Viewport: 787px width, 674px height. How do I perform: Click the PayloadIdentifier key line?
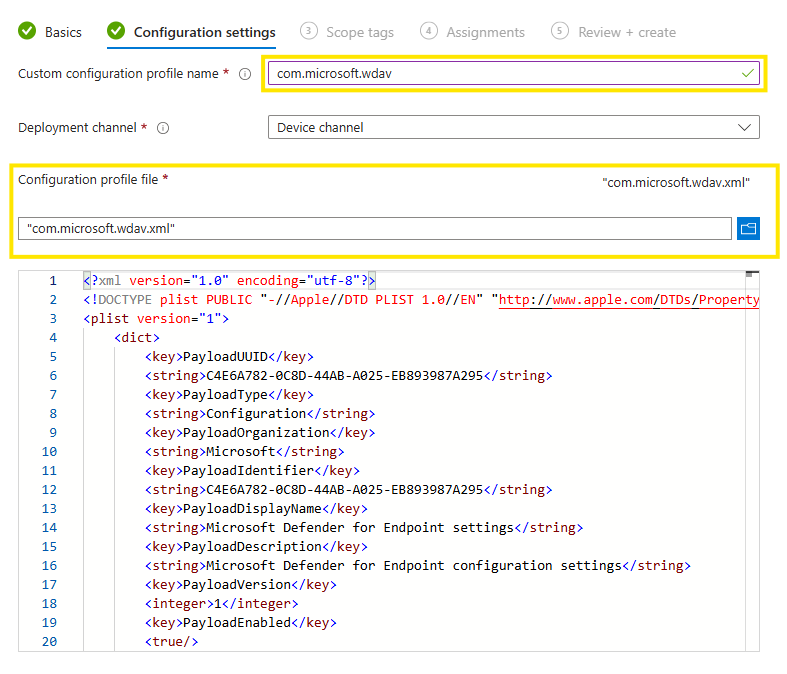coord(252,471)
